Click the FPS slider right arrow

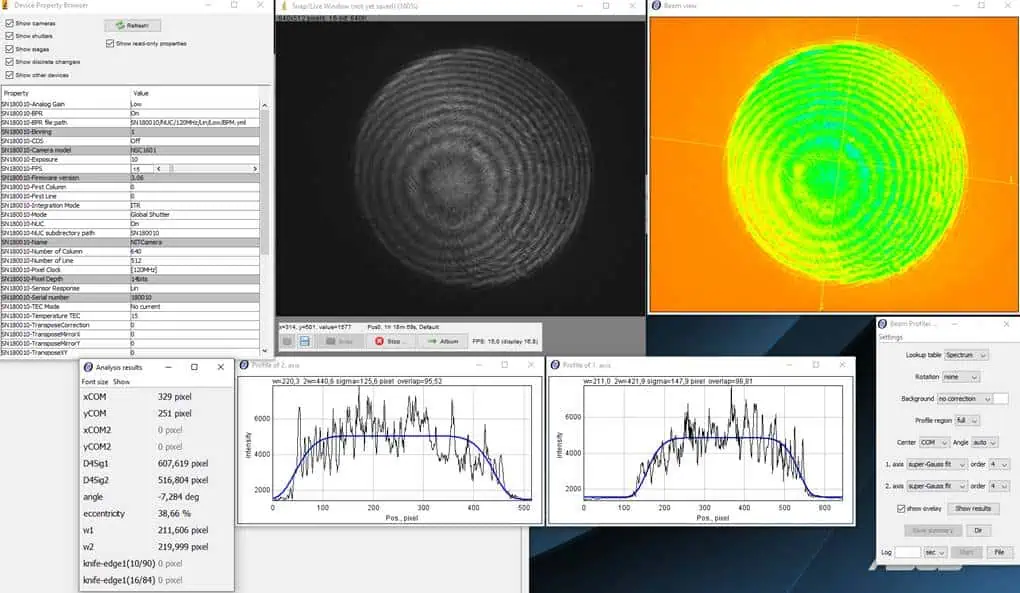pyautogui.click(x=255, y=168)
